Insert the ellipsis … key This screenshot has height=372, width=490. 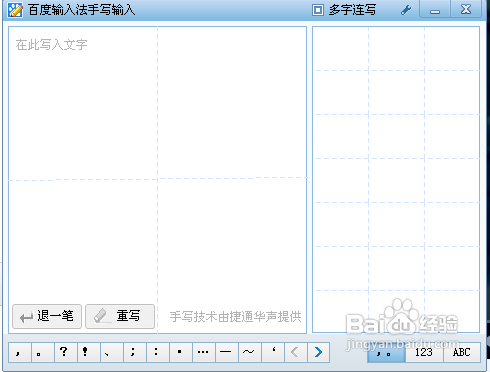coord(204,352)
